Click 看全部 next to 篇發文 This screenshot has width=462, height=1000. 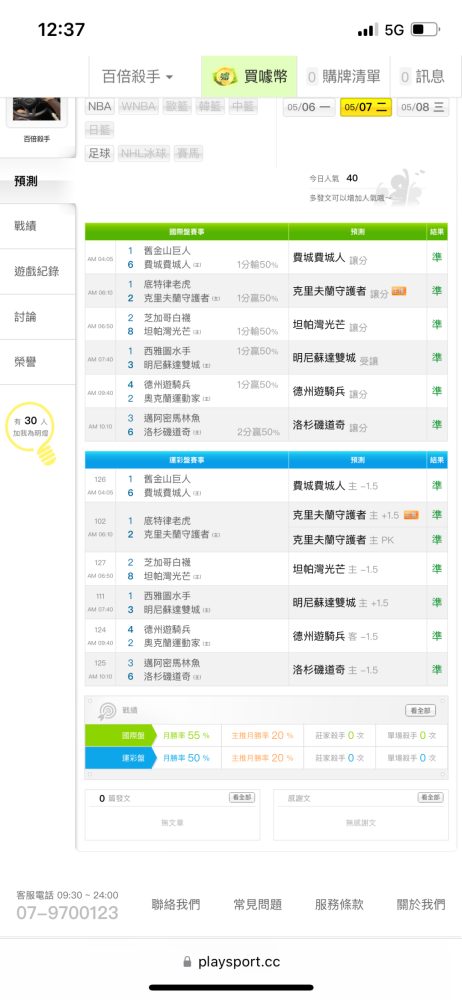click(242, 798)
